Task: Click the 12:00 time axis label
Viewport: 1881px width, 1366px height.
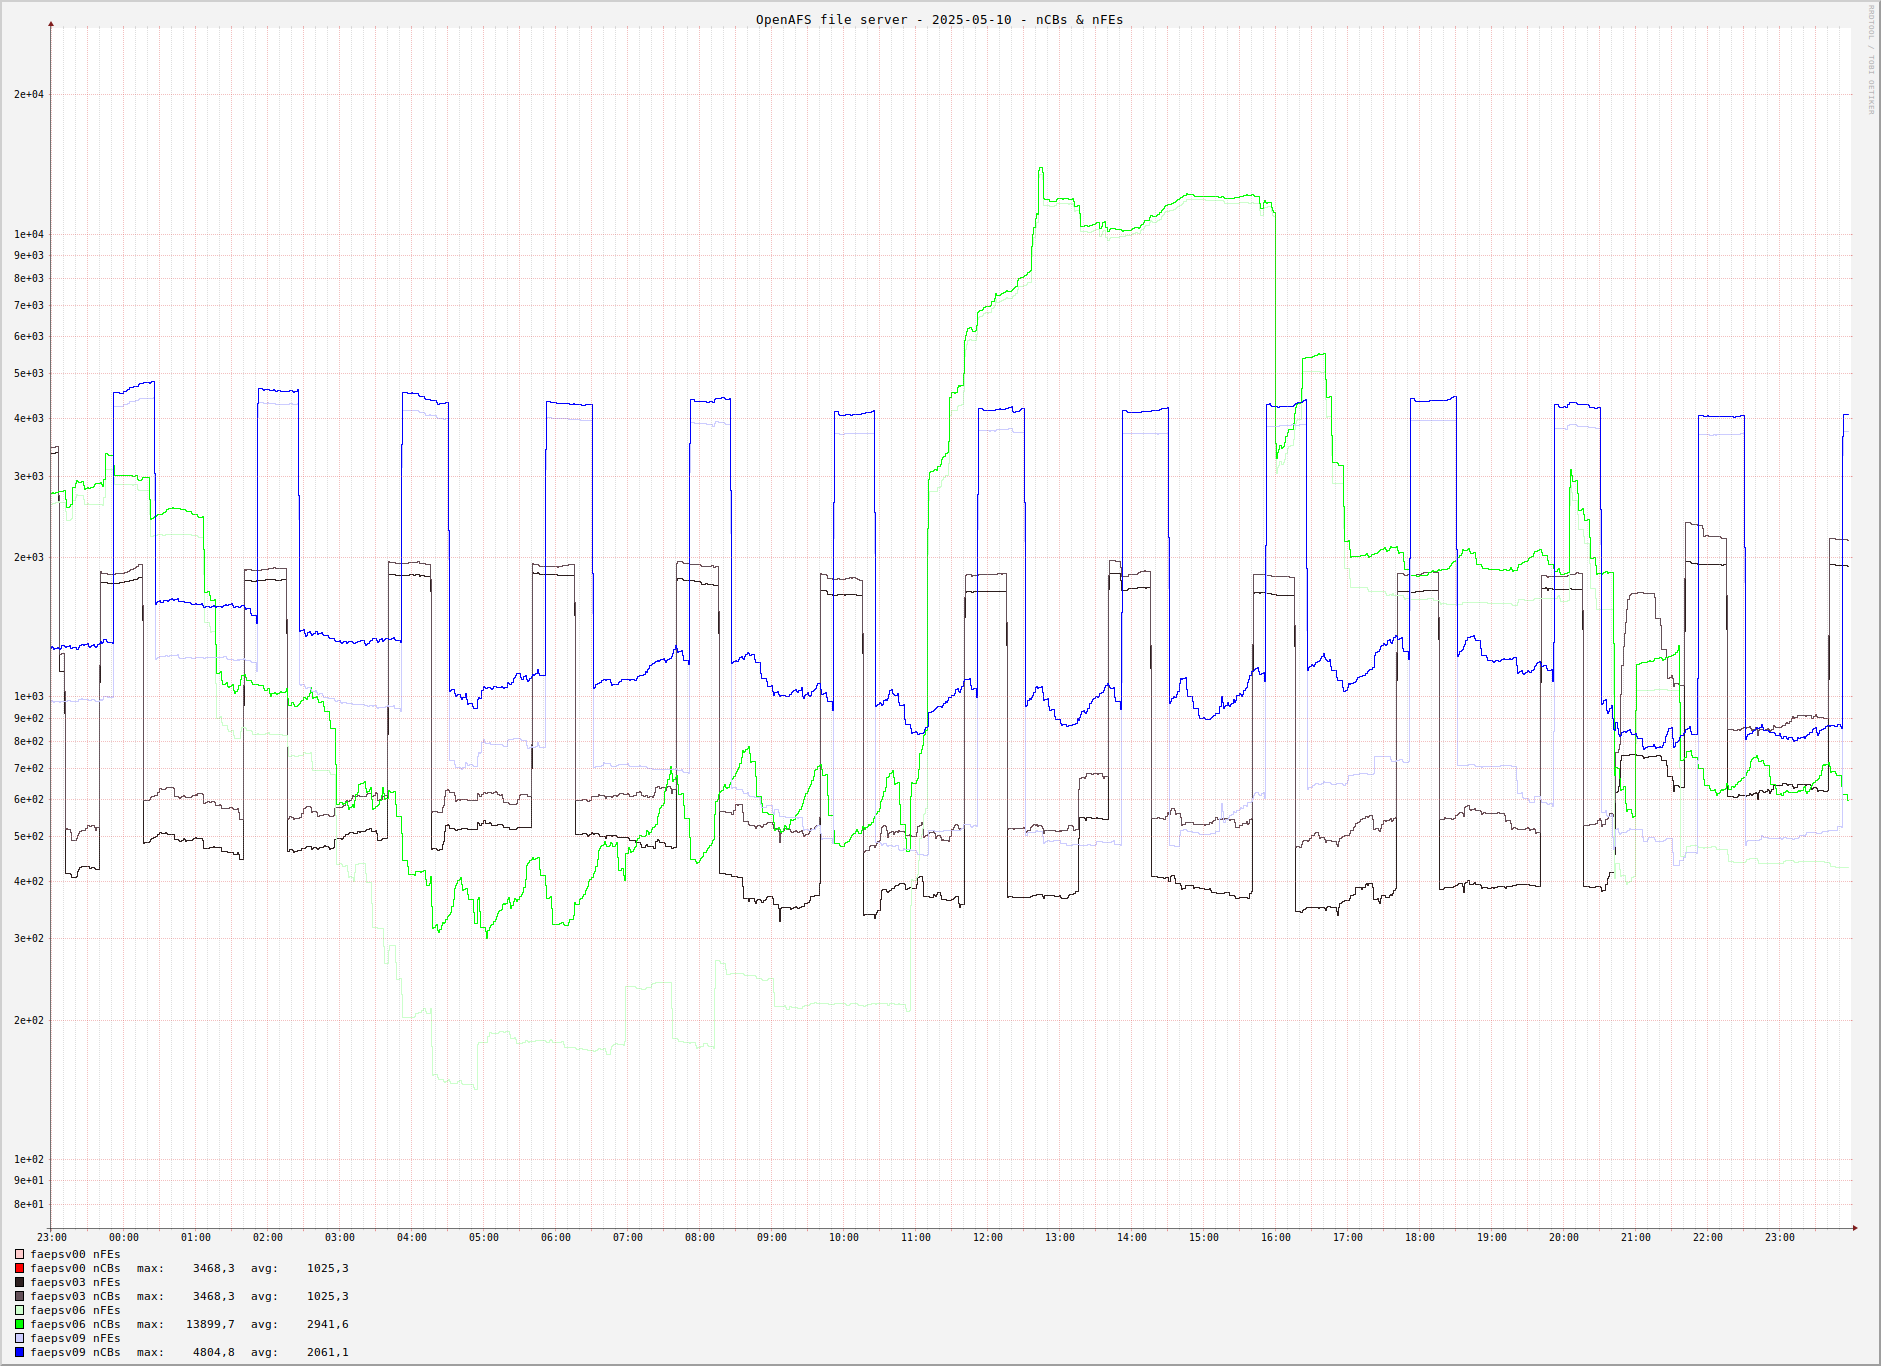Action: click(x=988, y=1238)
